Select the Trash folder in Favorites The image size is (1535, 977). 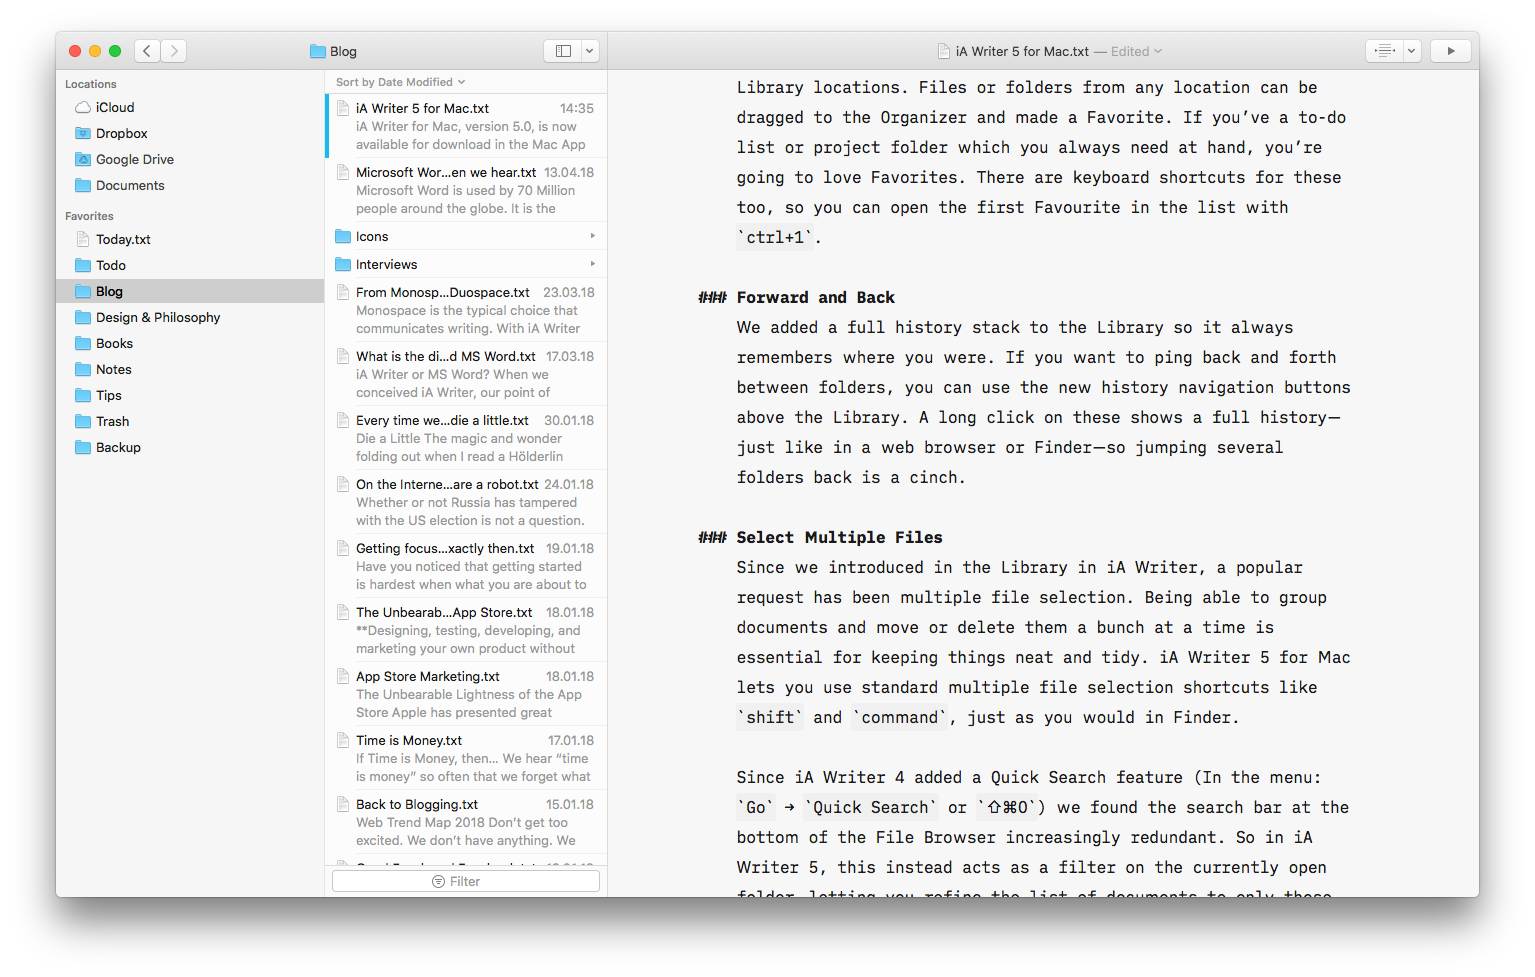pyautogui.click(x=112, y=421)
